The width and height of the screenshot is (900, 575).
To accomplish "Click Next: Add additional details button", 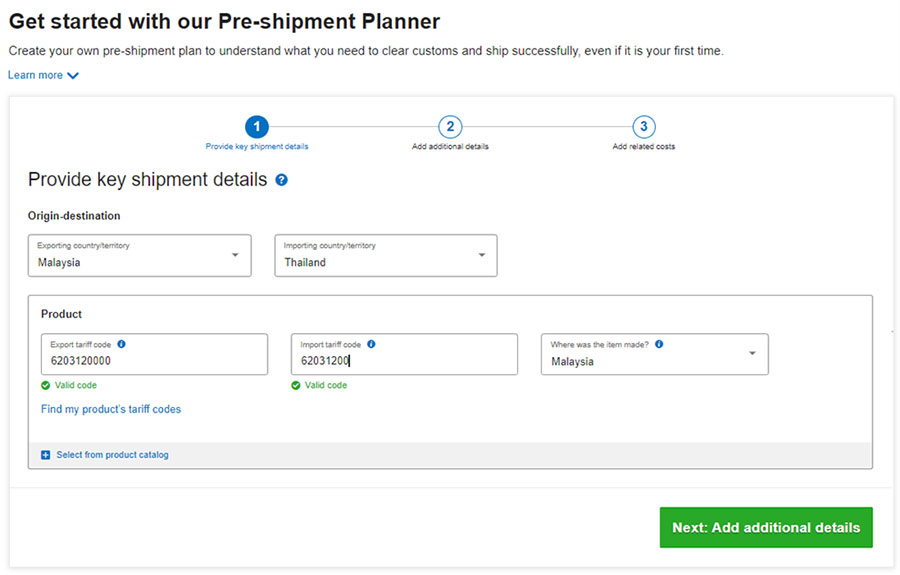I will [x=766, y=527].
